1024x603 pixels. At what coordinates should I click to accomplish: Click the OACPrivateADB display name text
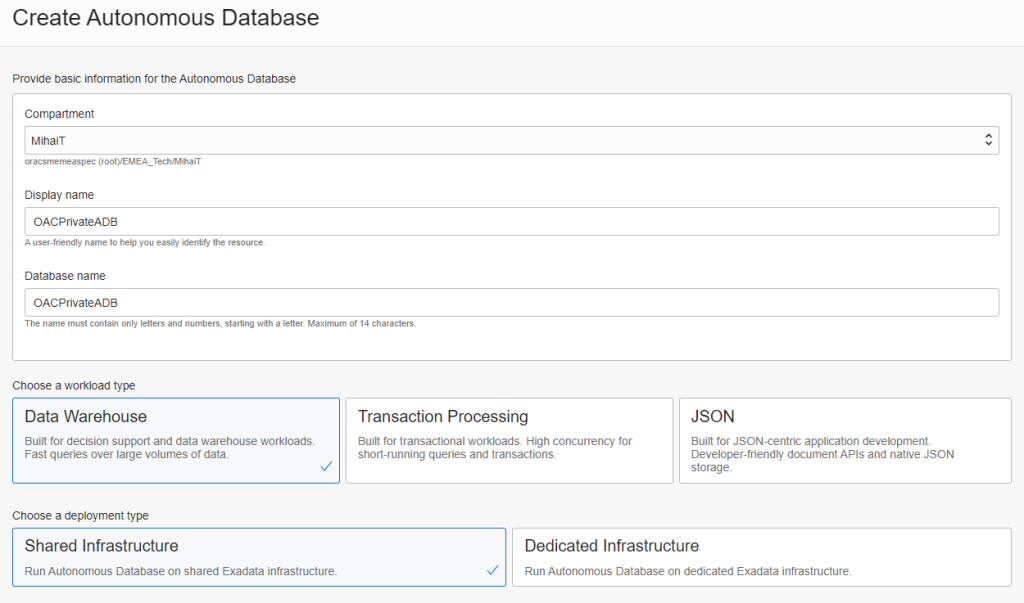click(65, 221)
